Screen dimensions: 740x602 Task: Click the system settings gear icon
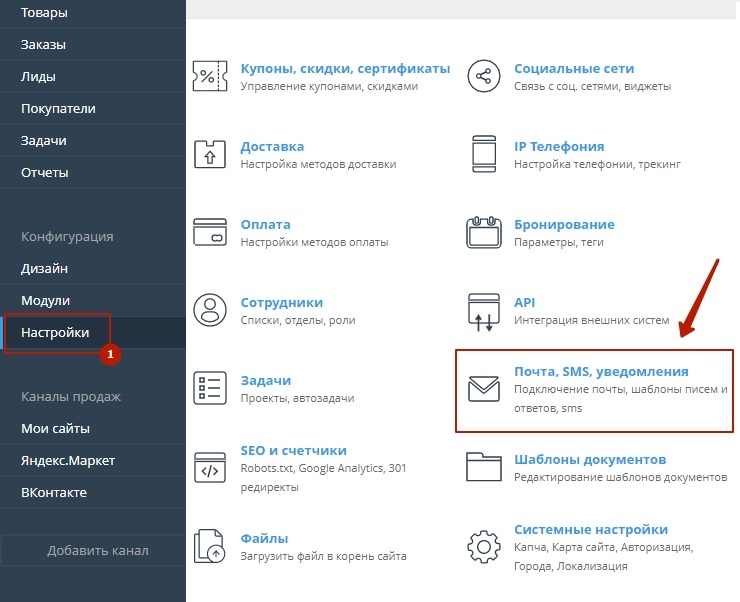click(485, 547)
